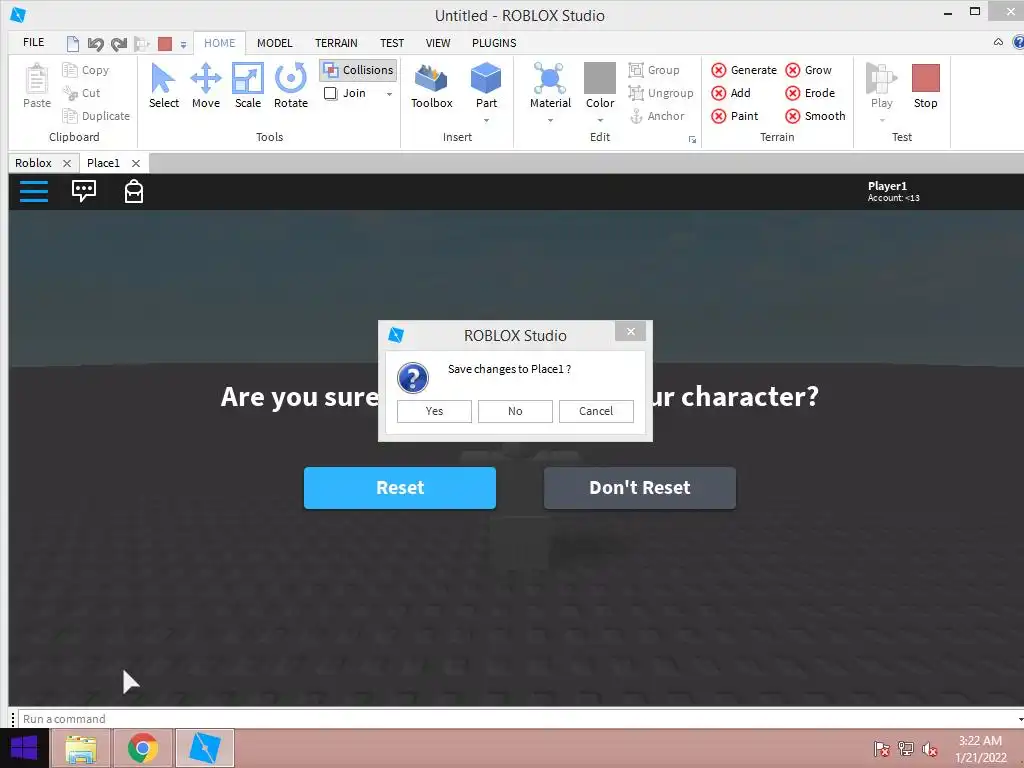Switch to the TERRAIN ribbon tab
Viewport: 1024px width, 768px height.
pyautogui.click(x=336, y=43)
